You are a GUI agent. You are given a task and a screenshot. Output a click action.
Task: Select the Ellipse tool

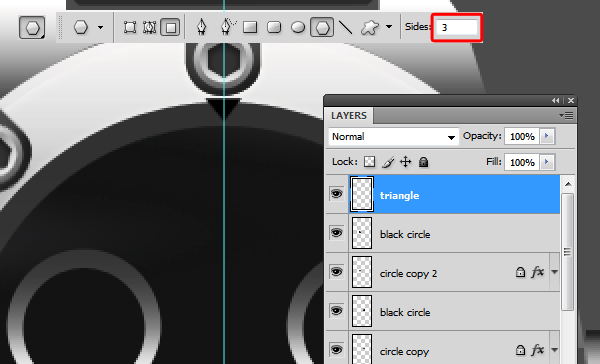[298, 27]
